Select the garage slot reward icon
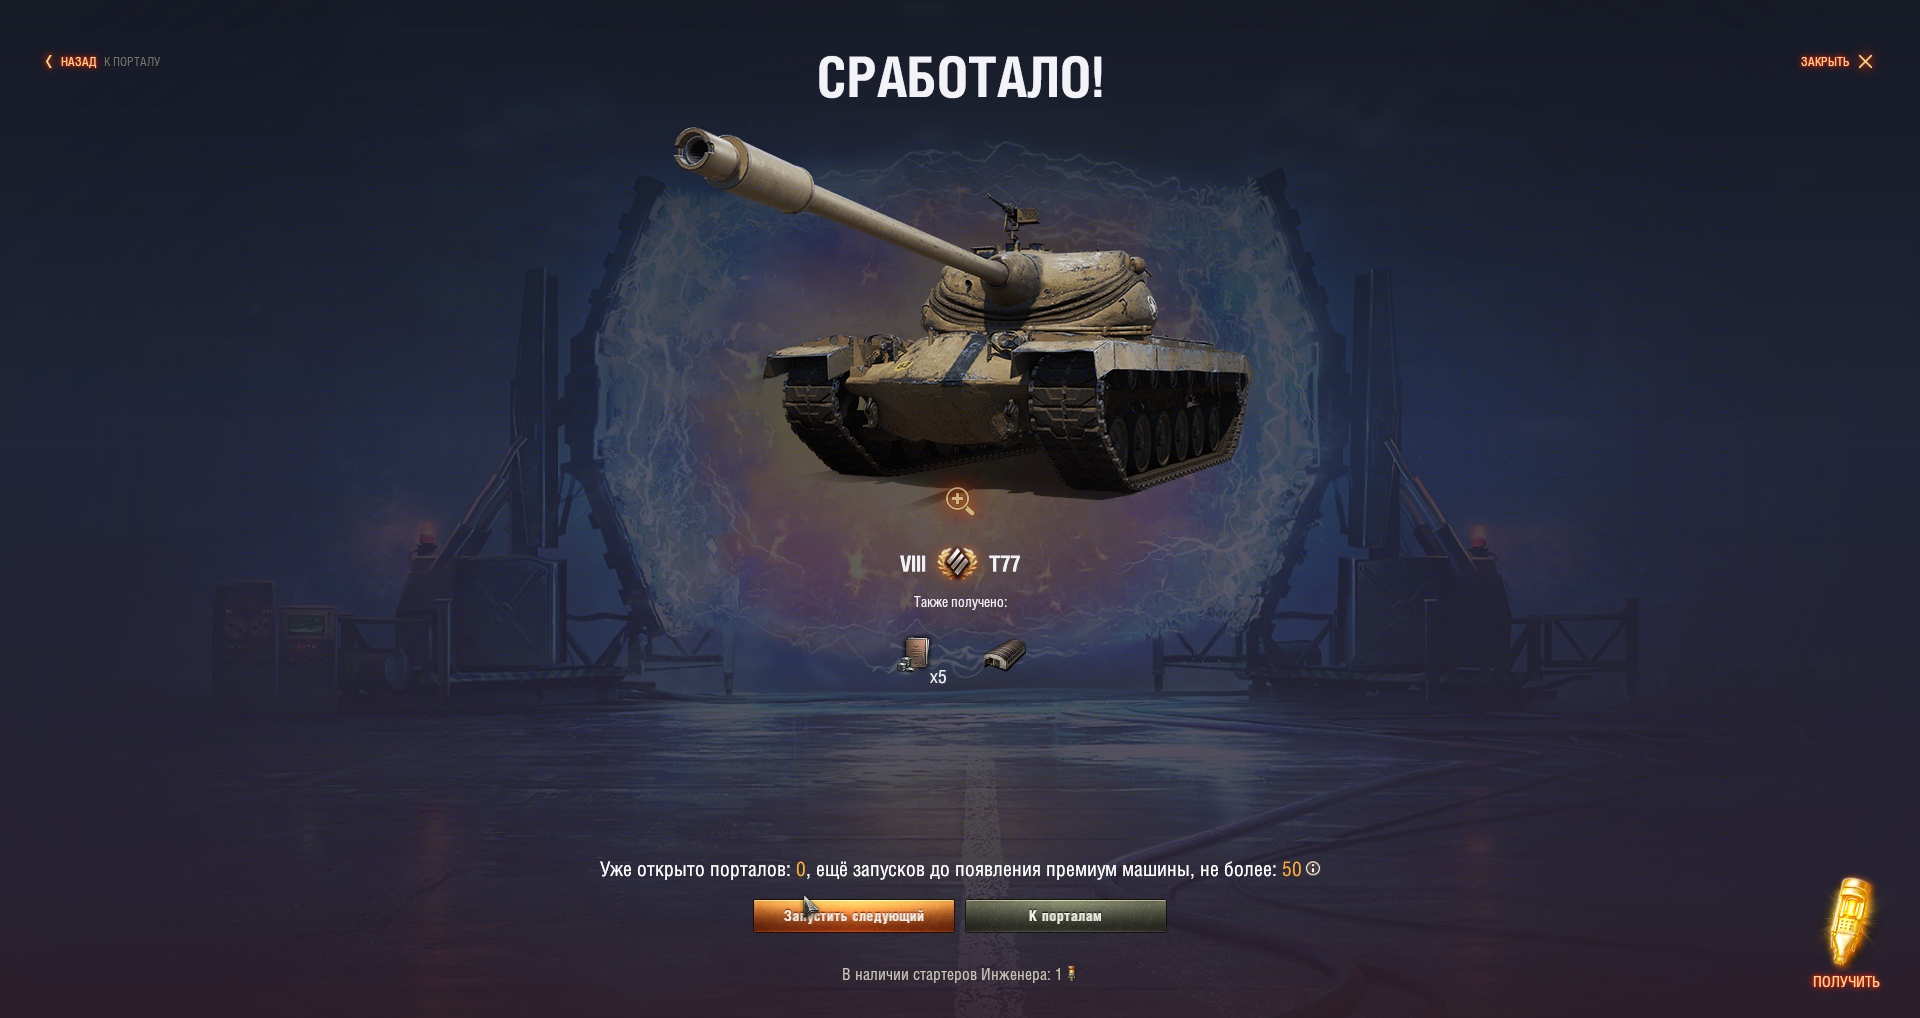 (1004, 655)
